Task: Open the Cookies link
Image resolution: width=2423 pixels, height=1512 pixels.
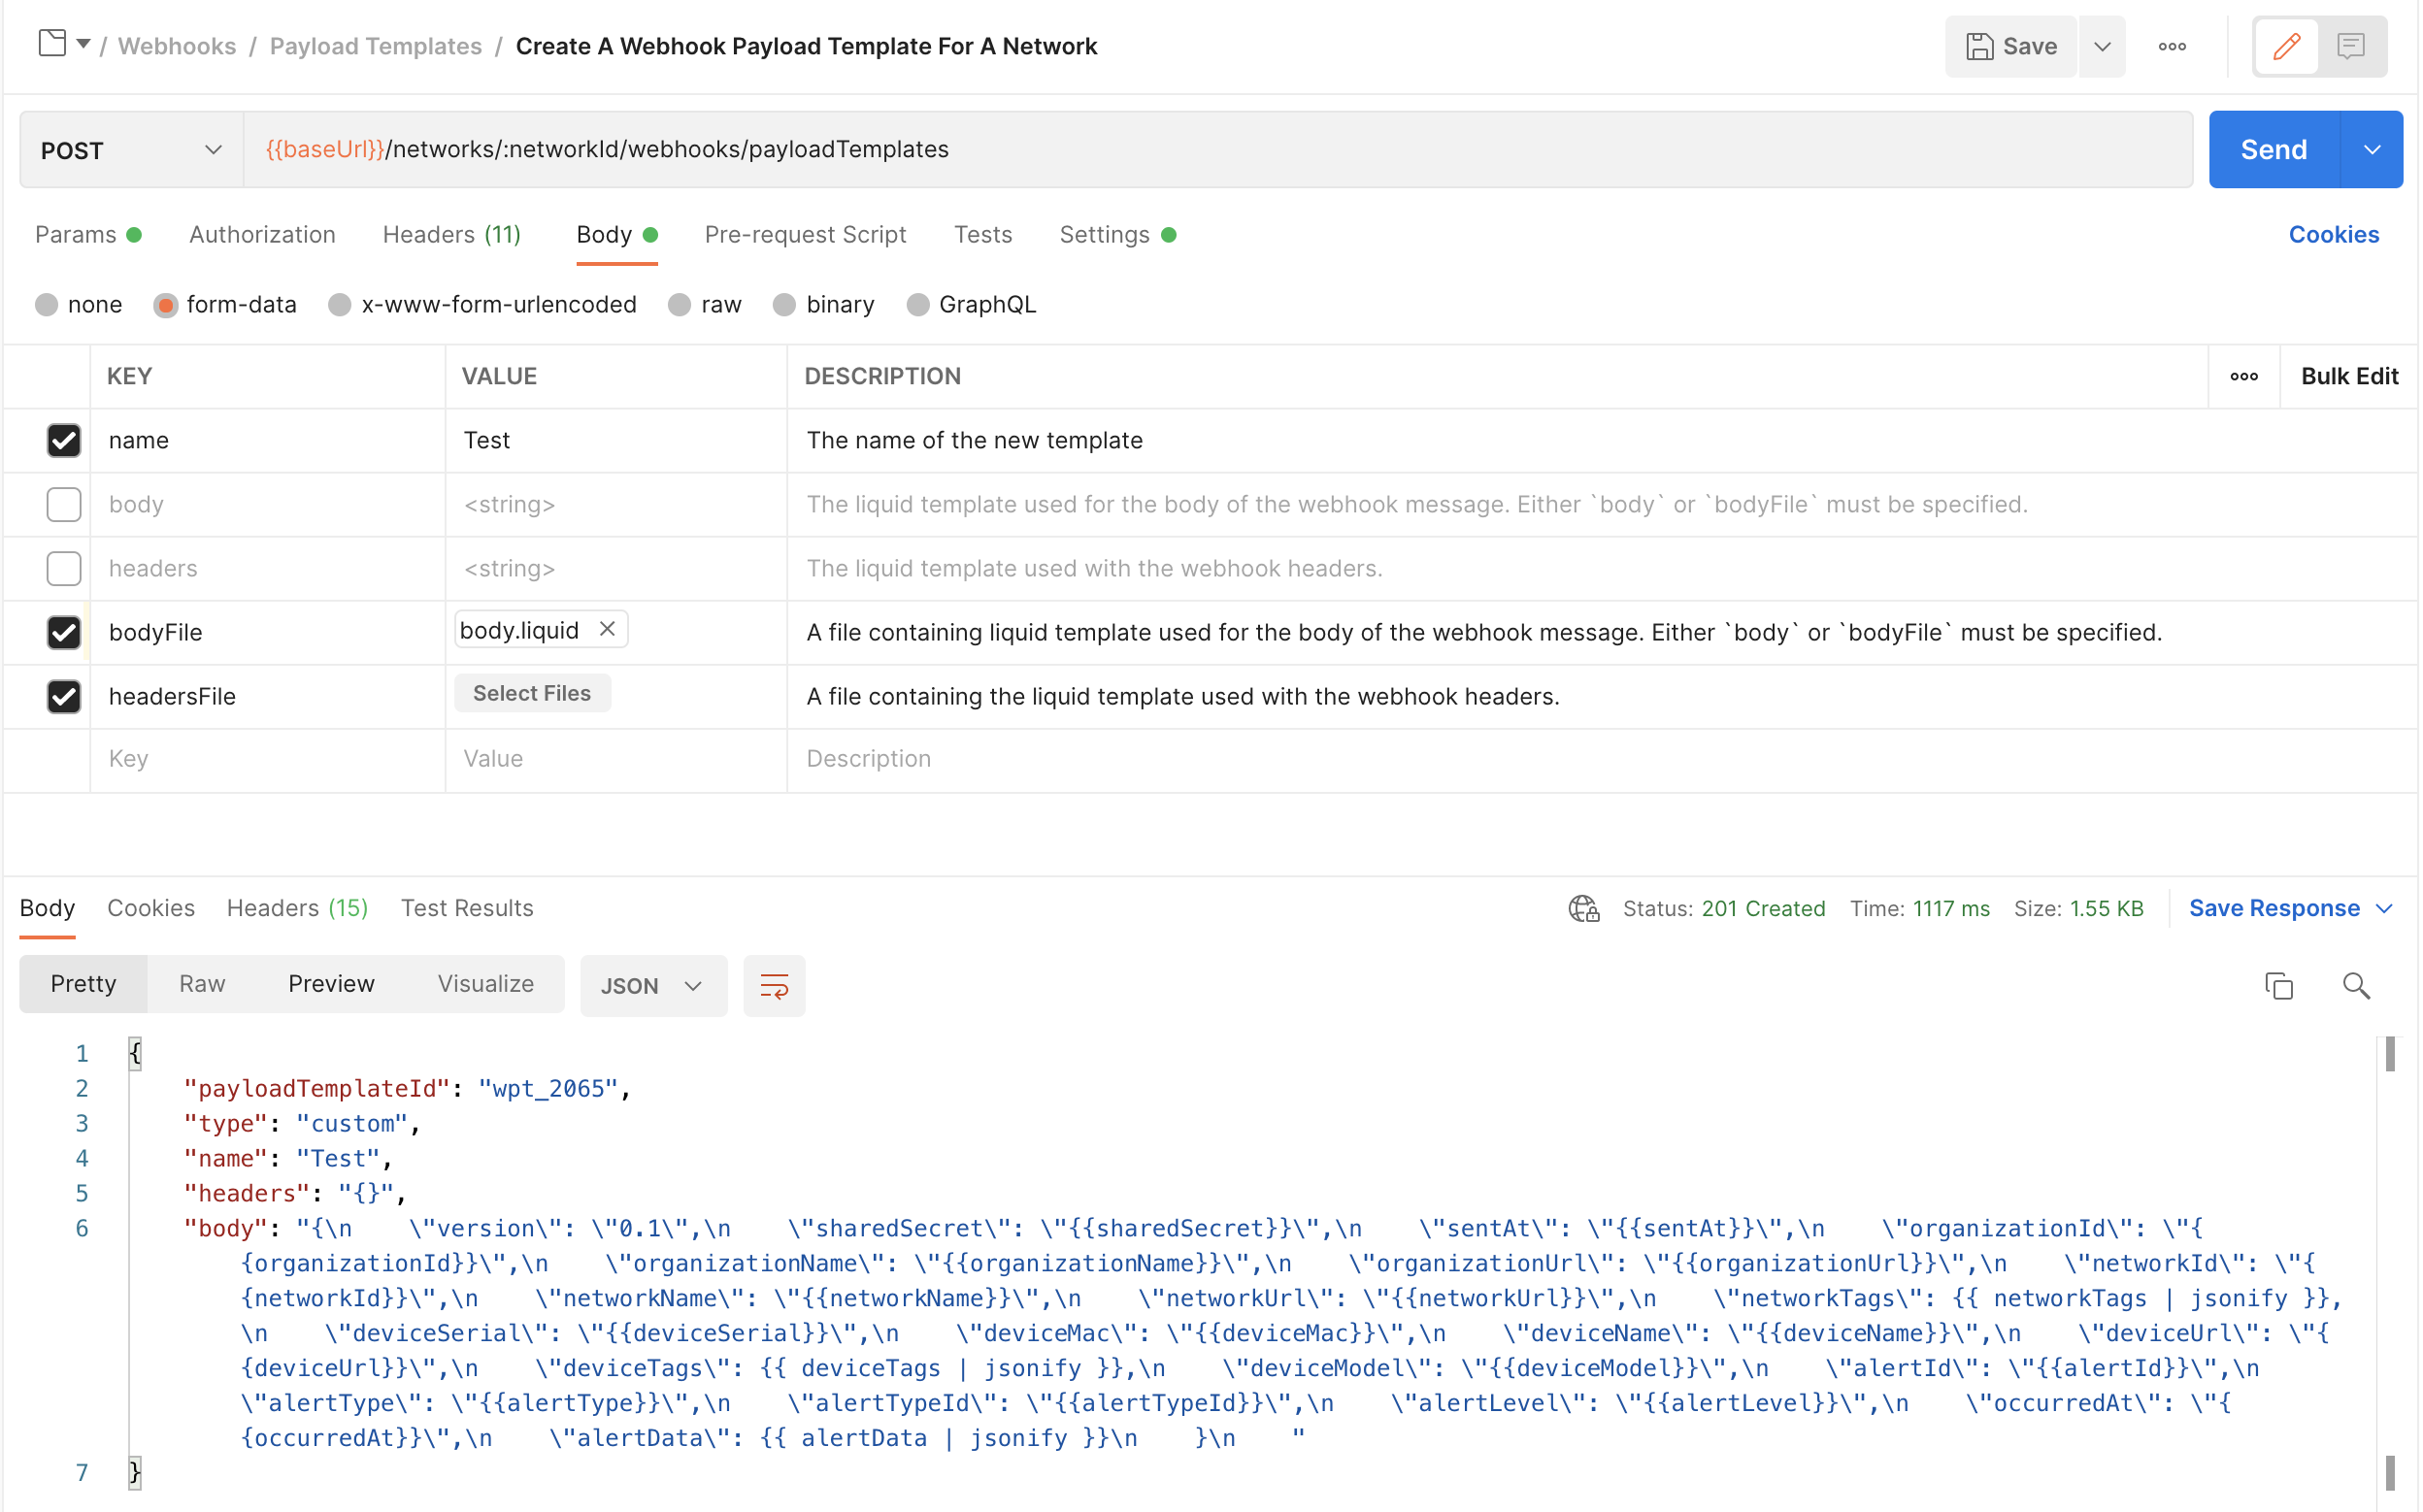Action: tap(2333, 234)
